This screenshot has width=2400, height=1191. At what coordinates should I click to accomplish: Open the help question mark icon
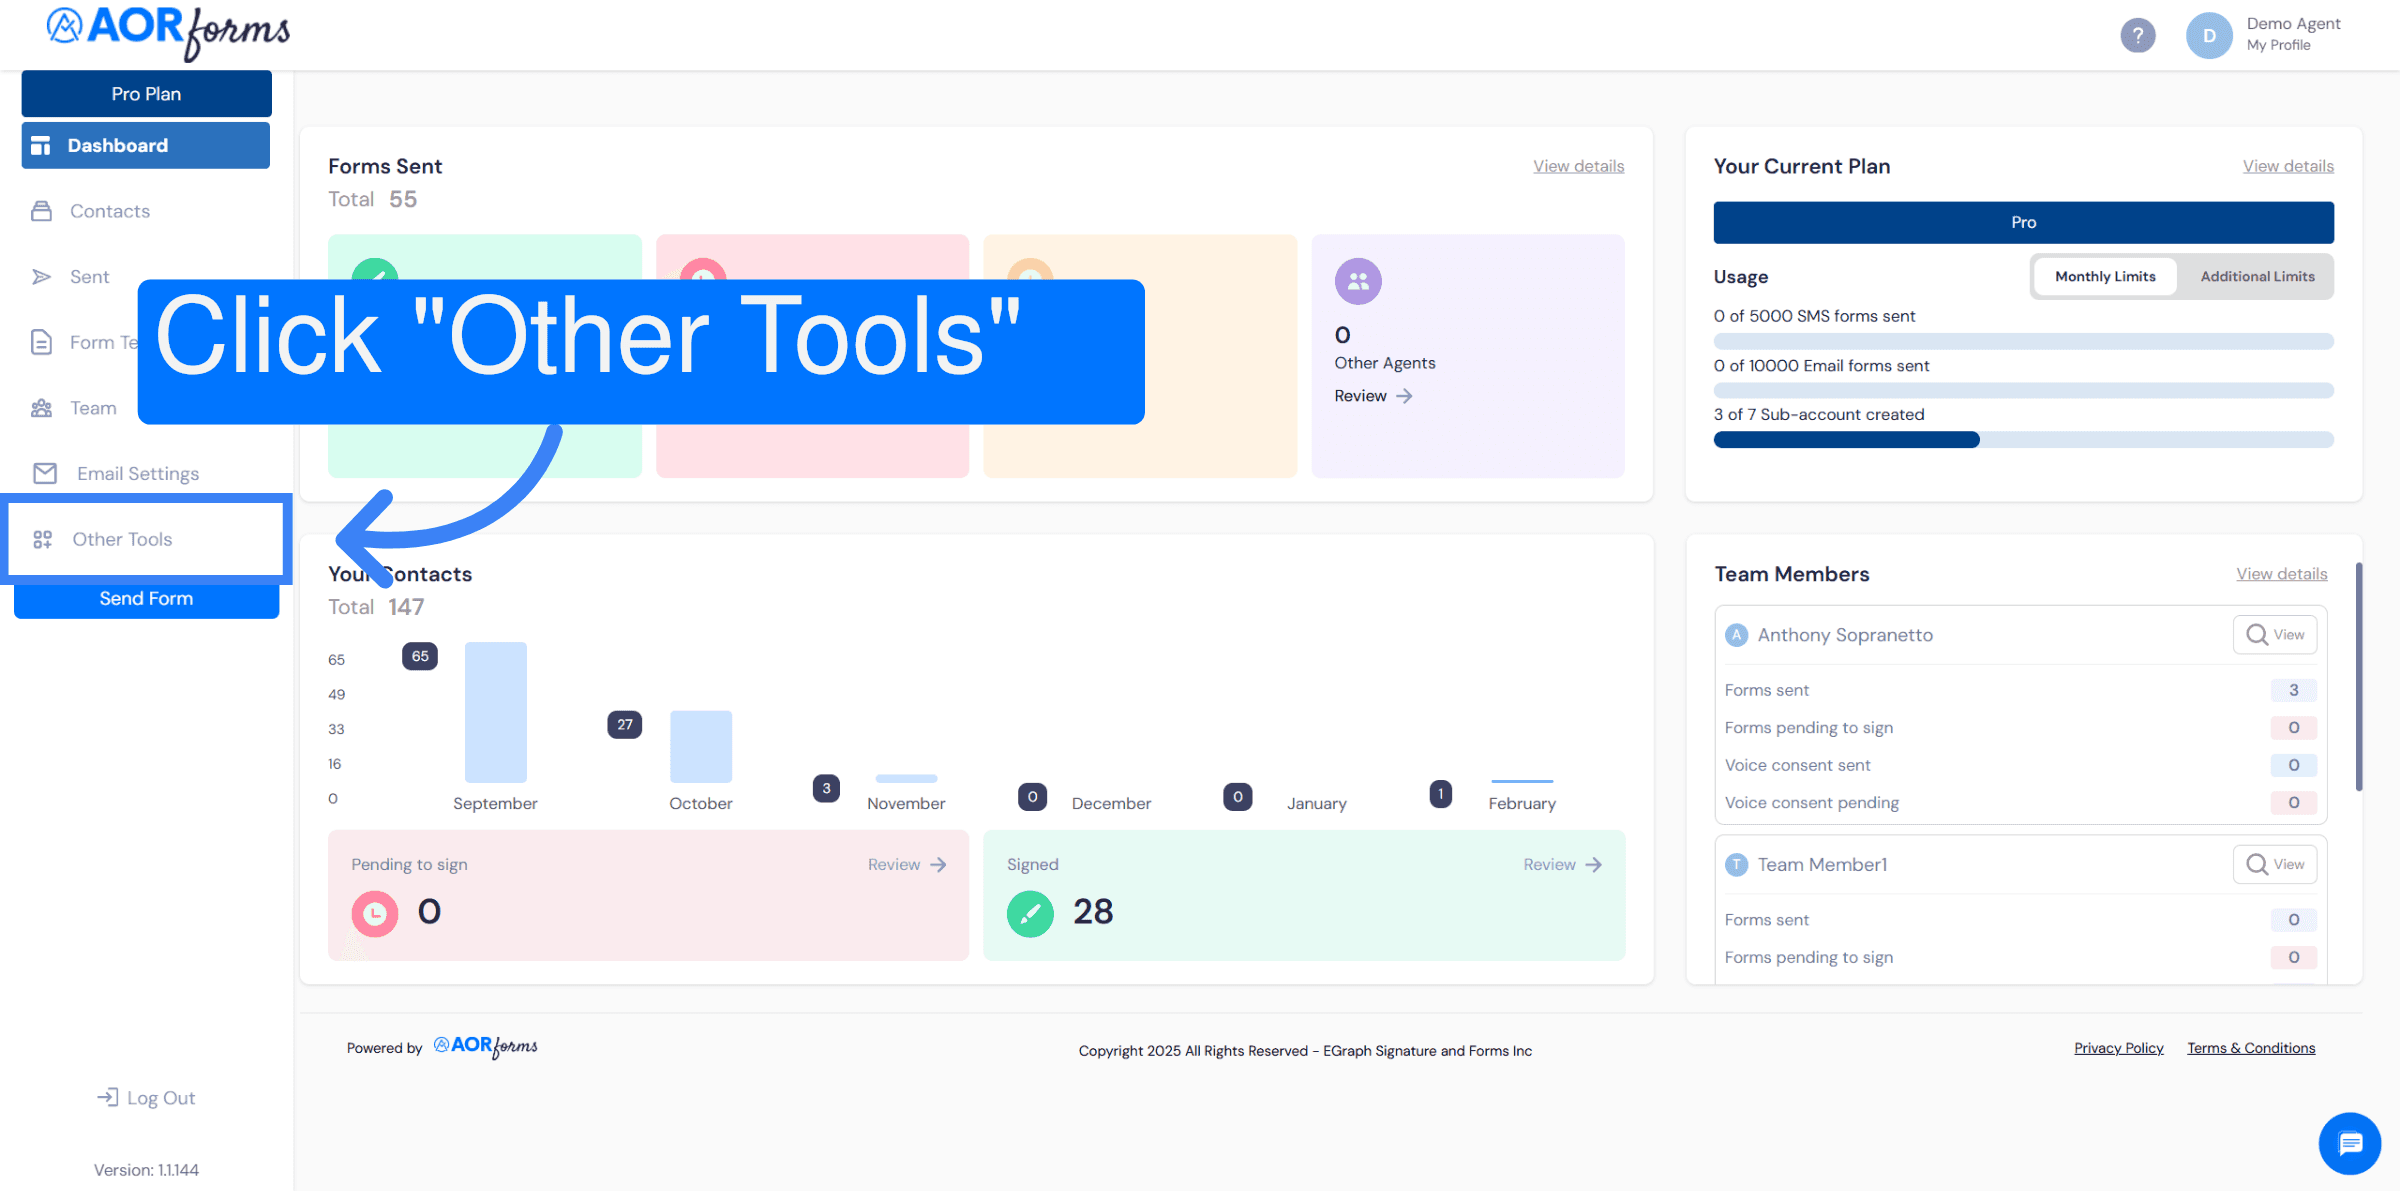pyautogui.click(x=2138, y=35)
